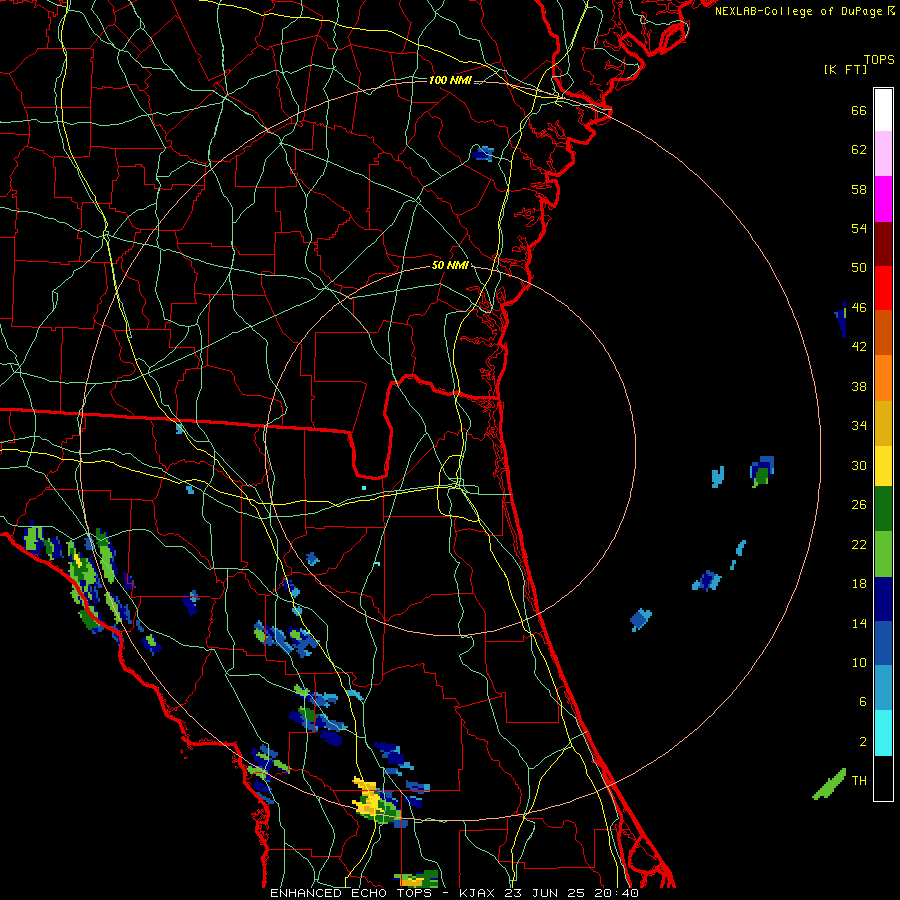
Task: Click the 10 legend value
Action: coord(859,663)
